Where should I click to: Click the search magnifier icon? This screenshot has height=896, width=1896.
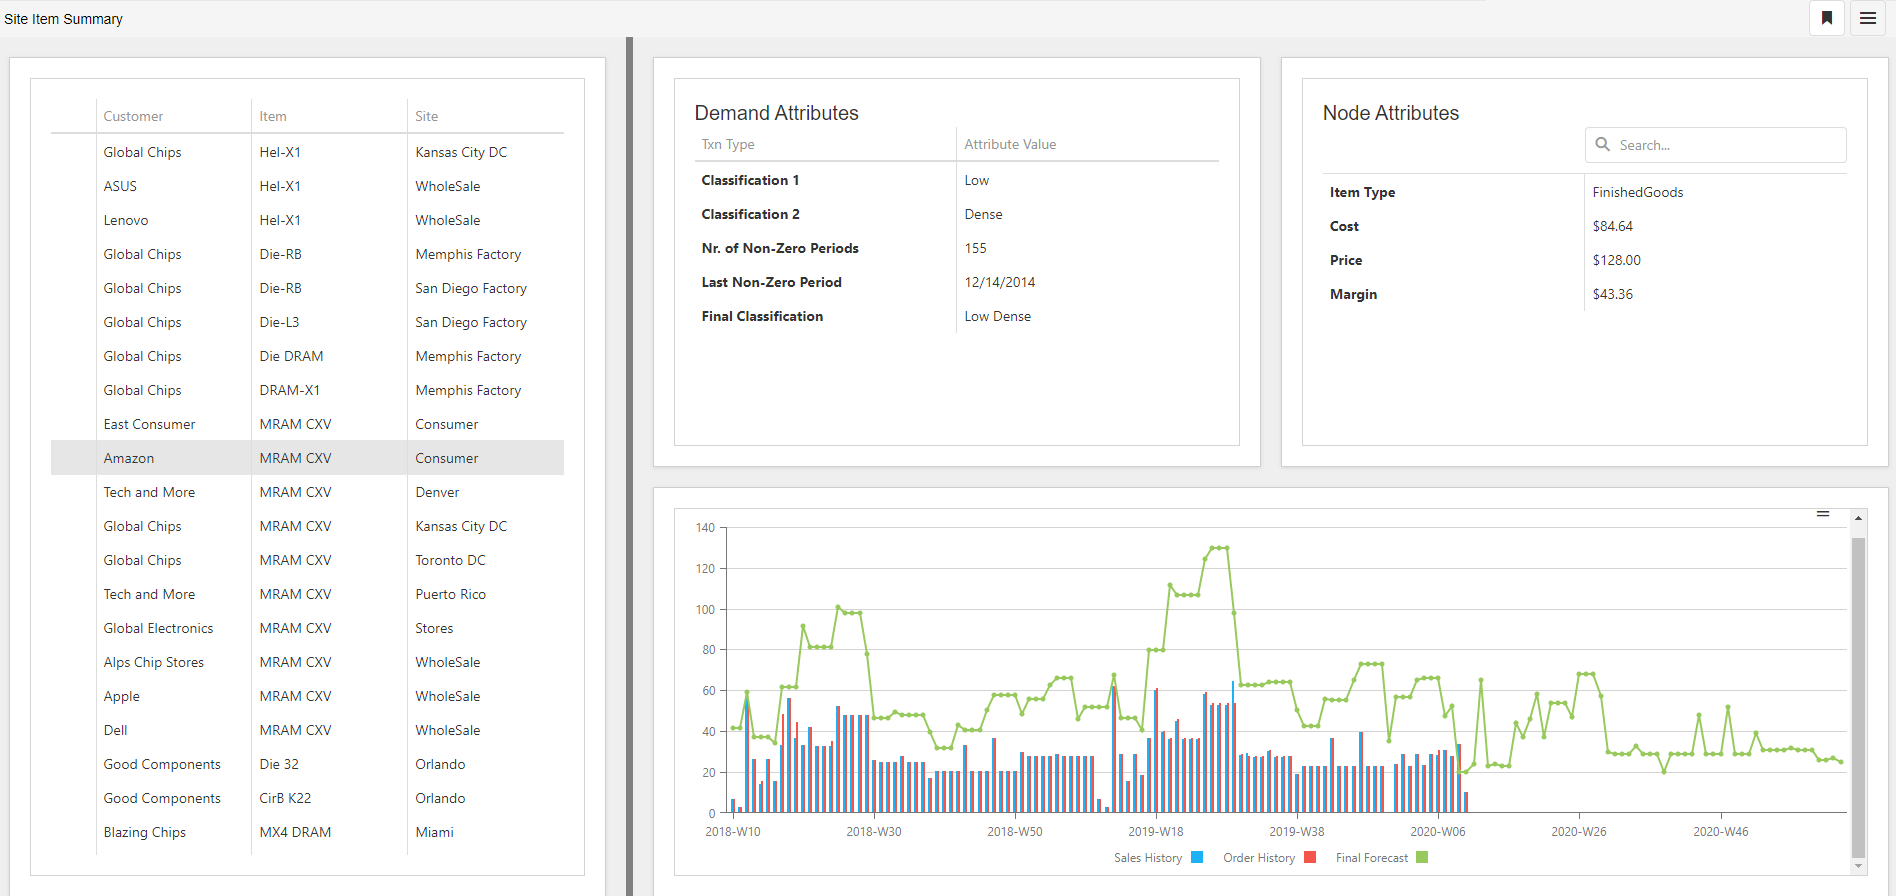pyautogui.click(x=1603, y=144)
